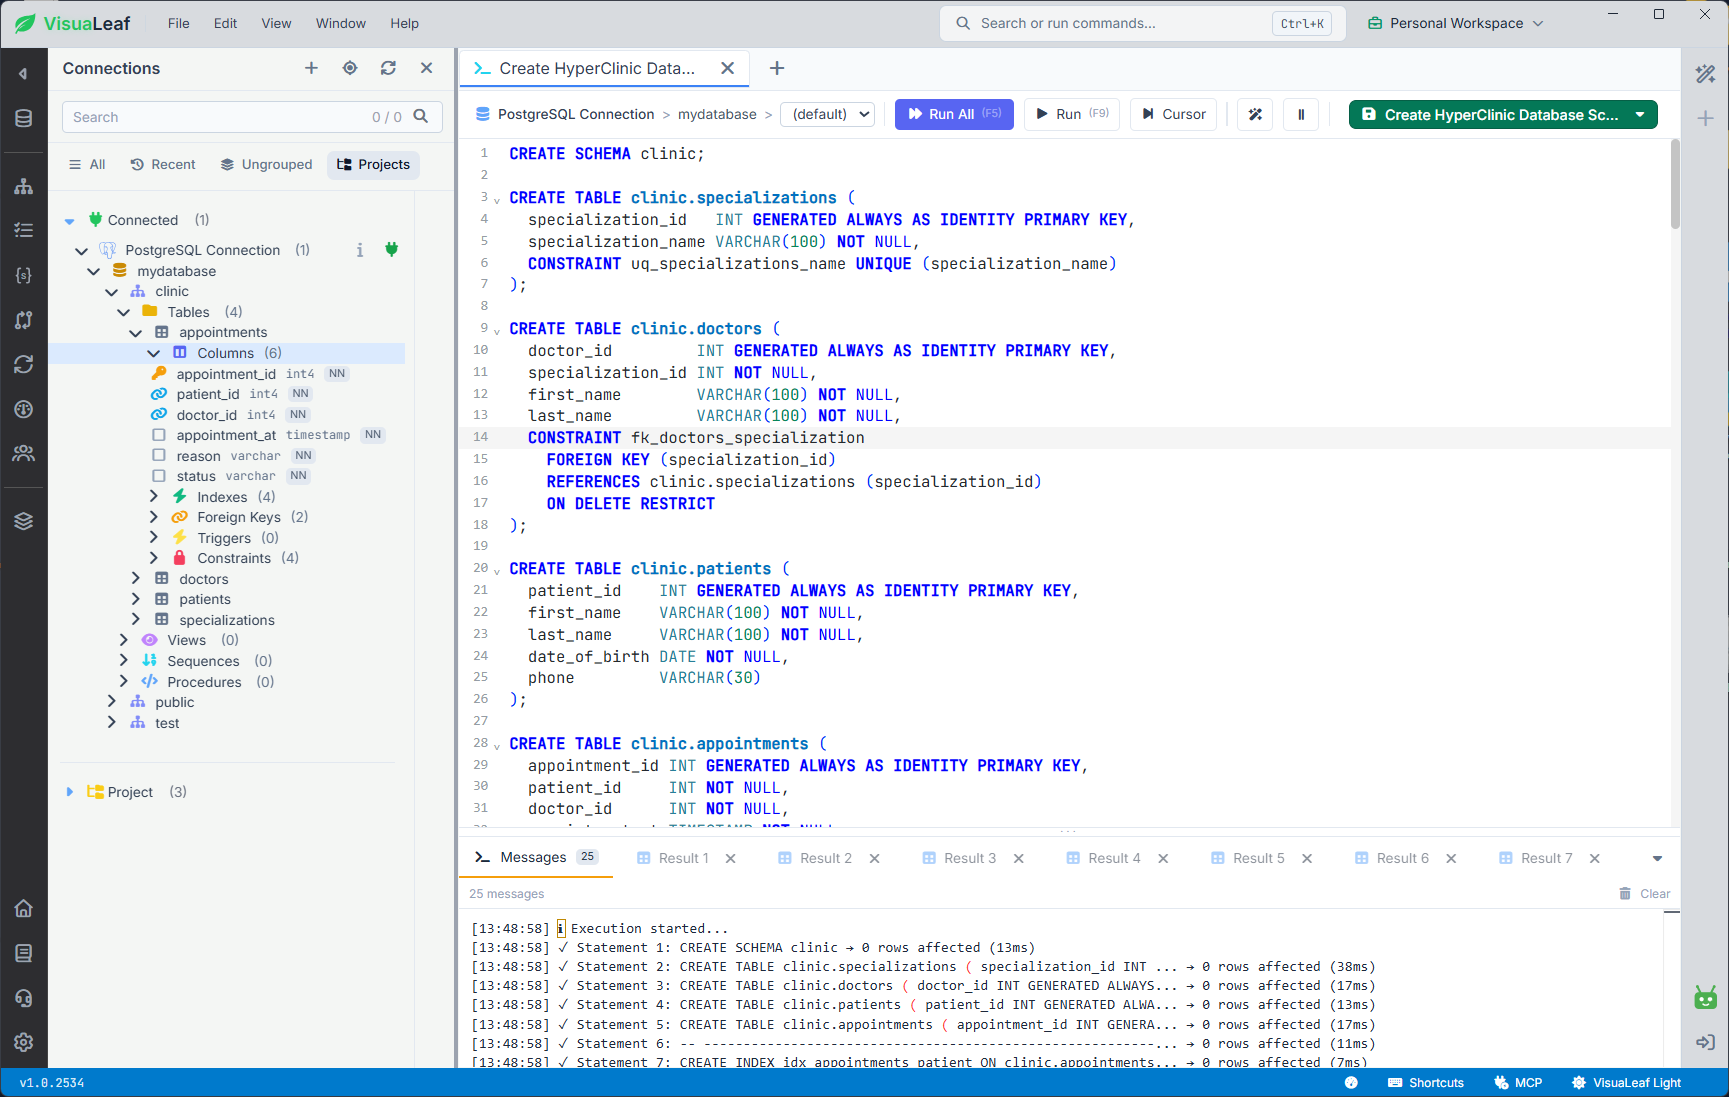
Task: Click the locate target icon in Connections
Action: (350, 68)
